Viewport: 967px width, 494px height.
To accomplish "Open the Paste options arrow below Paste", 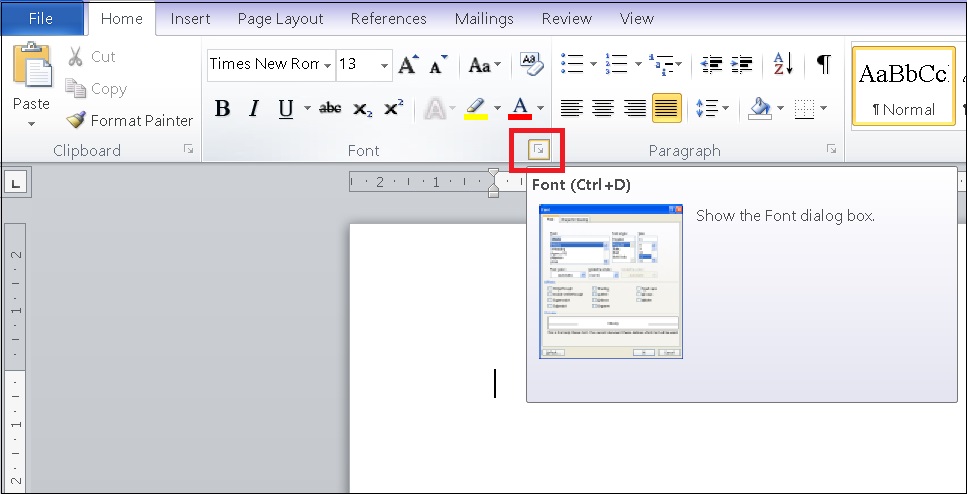I will (x=31, y=124).
